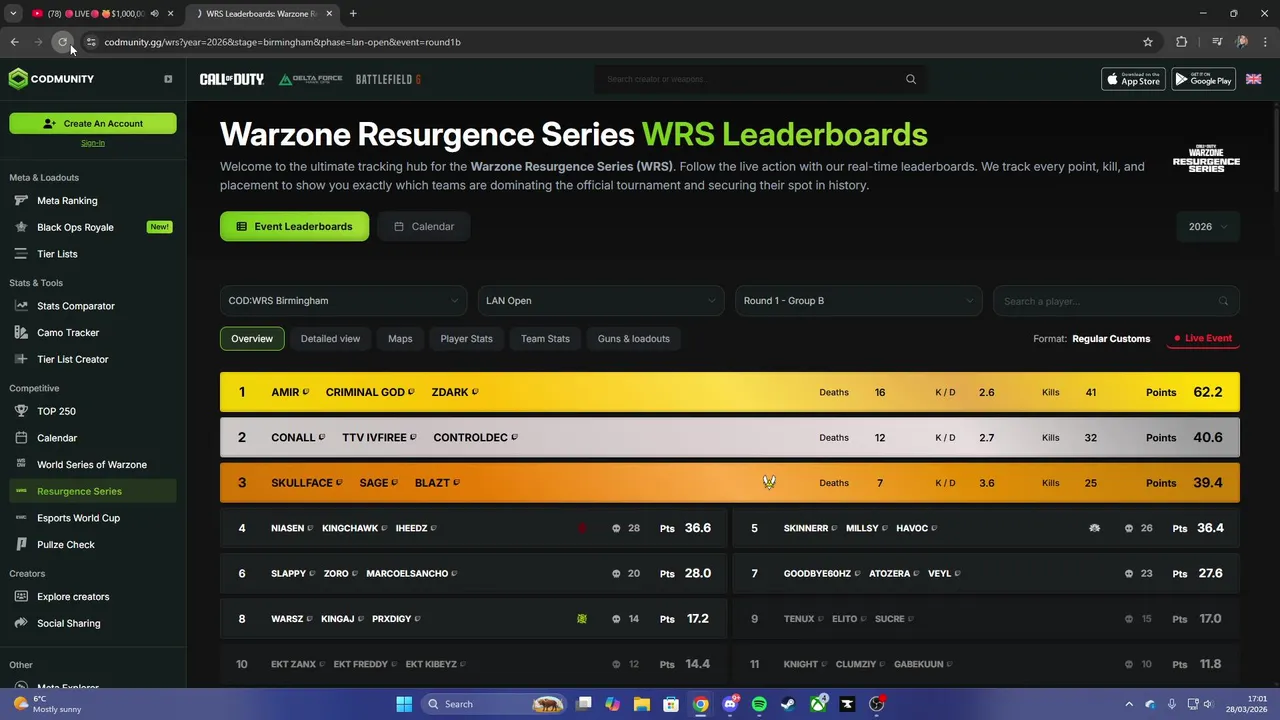
Task: Open World Series of Warzone page
Action: 92,464
